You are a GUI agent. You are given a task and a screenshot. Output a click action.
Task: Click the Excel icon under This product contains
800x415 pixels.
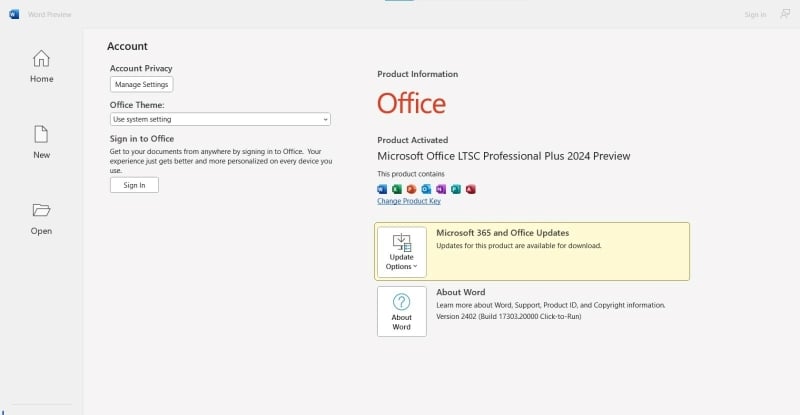pos(397,189)
